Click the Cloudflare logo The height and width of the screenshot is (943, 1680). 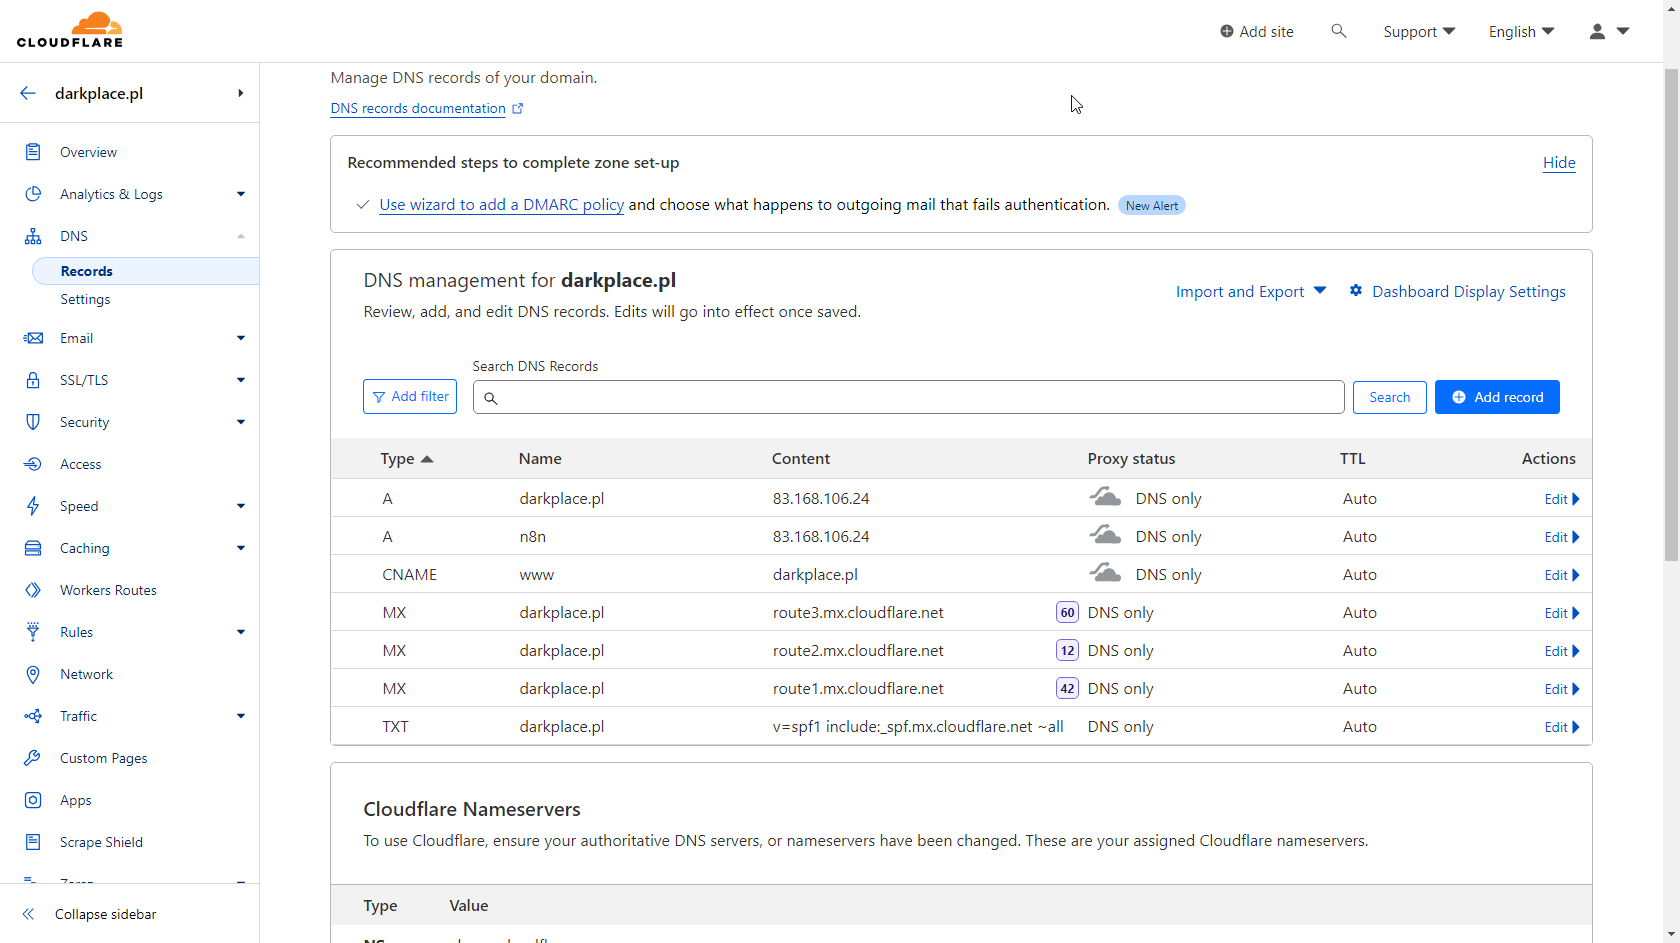click(70, 30)
